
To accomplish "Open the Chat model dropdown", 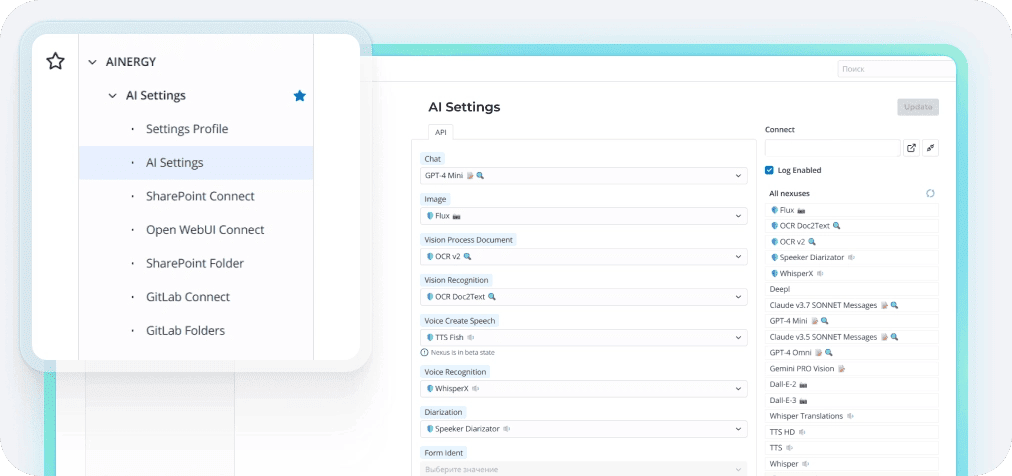I will click(583, 175).
